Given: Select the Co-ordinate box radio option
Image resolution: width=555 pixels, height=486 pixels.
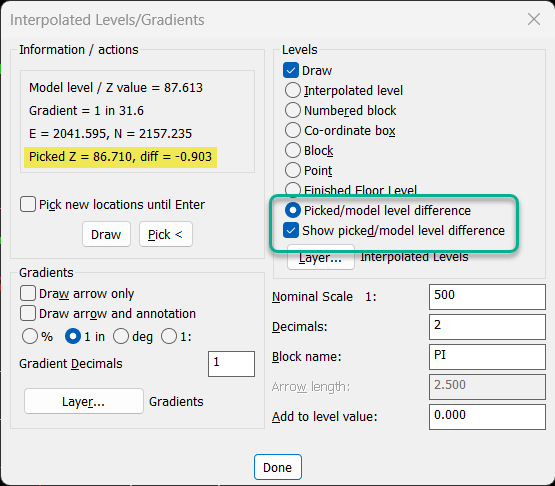Looking at the screenshot, I should tap(293, 130).
